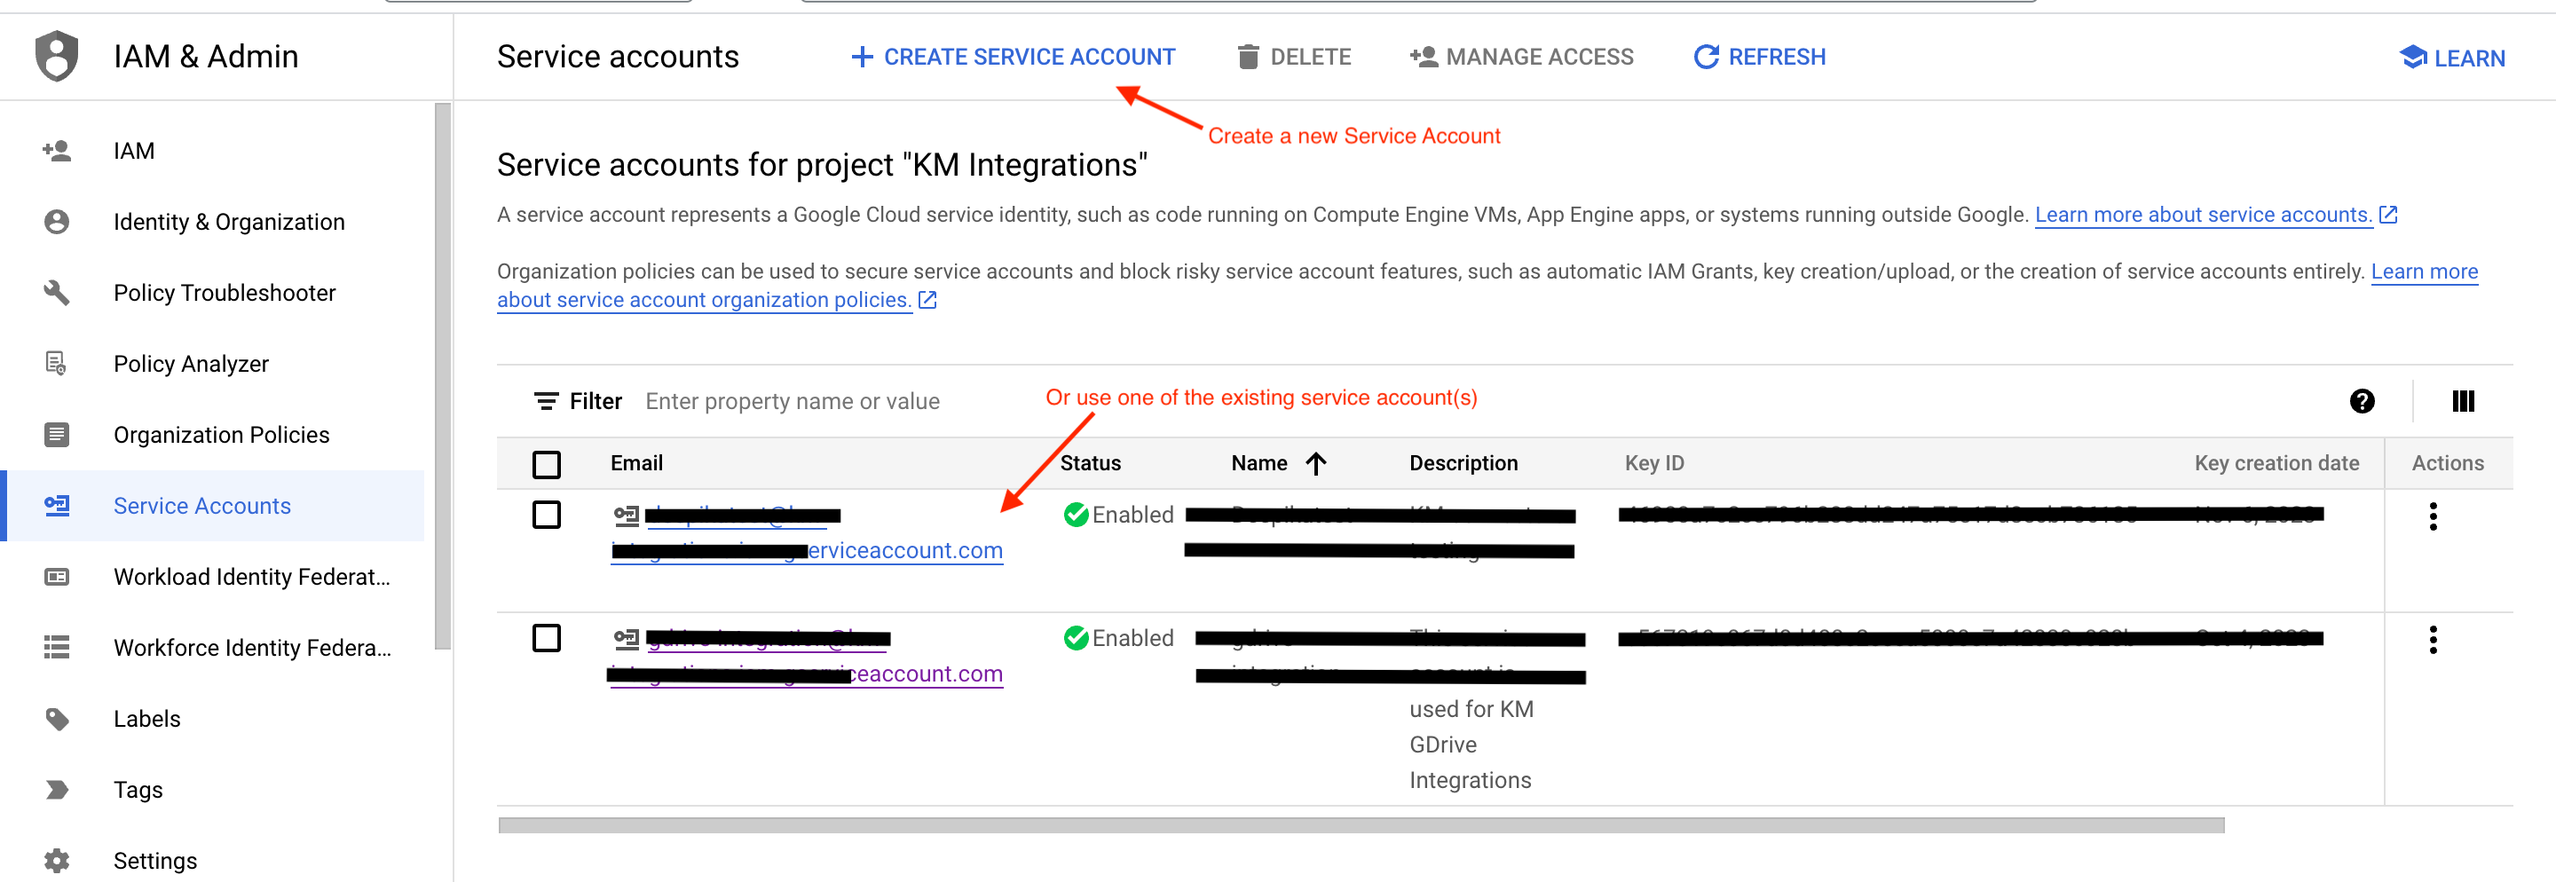The image size is (2556, 882).
Task: Click the Description column header
Action: (x=1463, y=463)
